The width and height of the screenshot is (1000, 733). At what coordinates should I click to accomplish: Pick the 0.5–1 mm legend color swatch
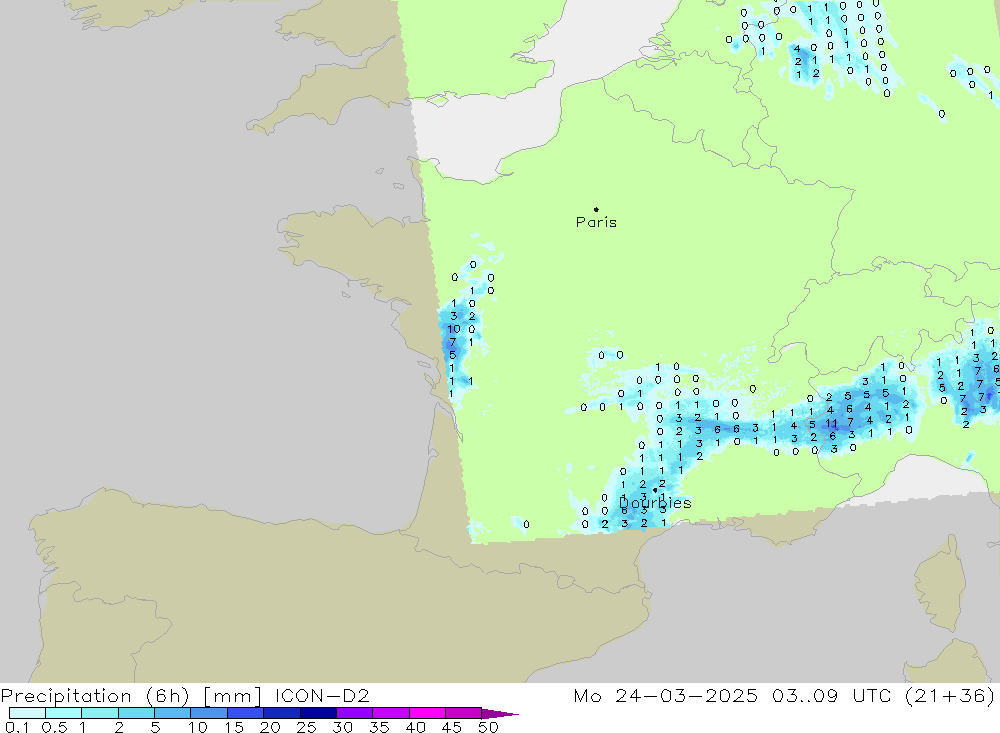(63, 713)
